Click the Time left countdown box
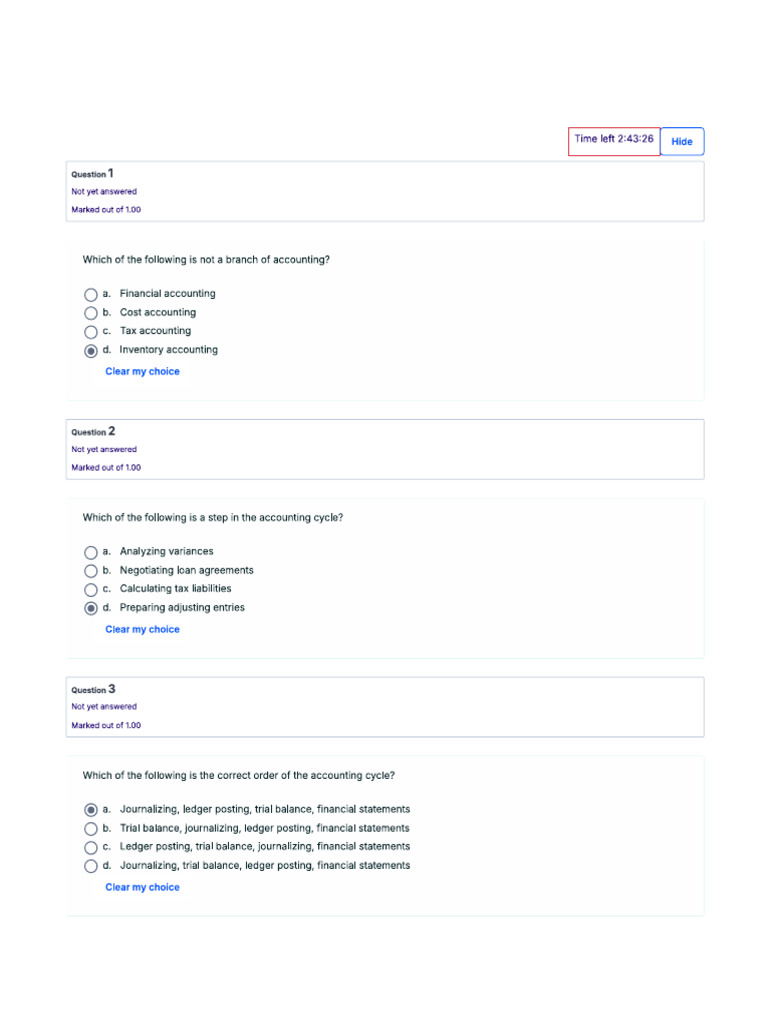The width and height of the screenshot is (768, 1024). [x=614, y=141]
